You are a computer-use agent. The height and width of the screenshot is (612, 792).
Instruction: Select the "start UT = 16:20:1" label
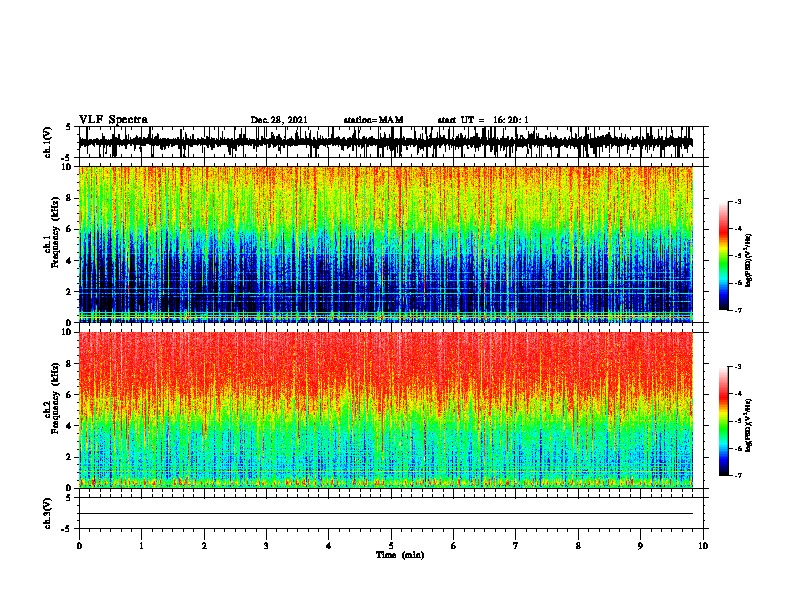pos(483,120)
